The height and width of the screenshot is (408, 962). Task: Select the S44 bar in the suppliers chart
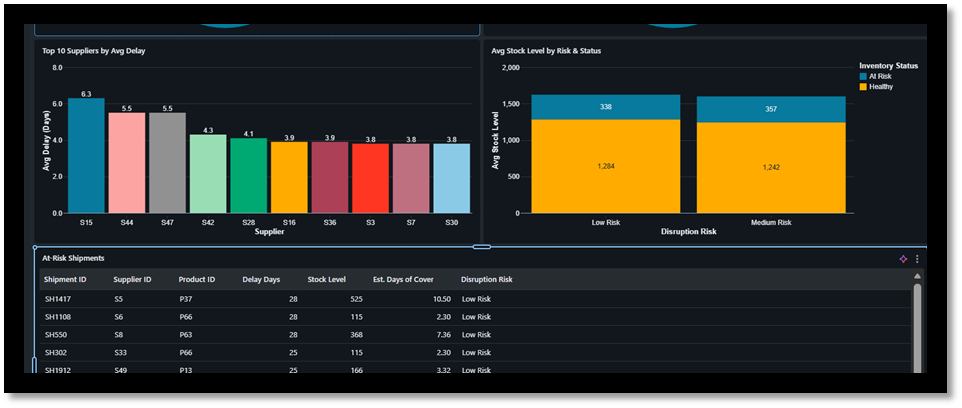[x=127, y=163]
